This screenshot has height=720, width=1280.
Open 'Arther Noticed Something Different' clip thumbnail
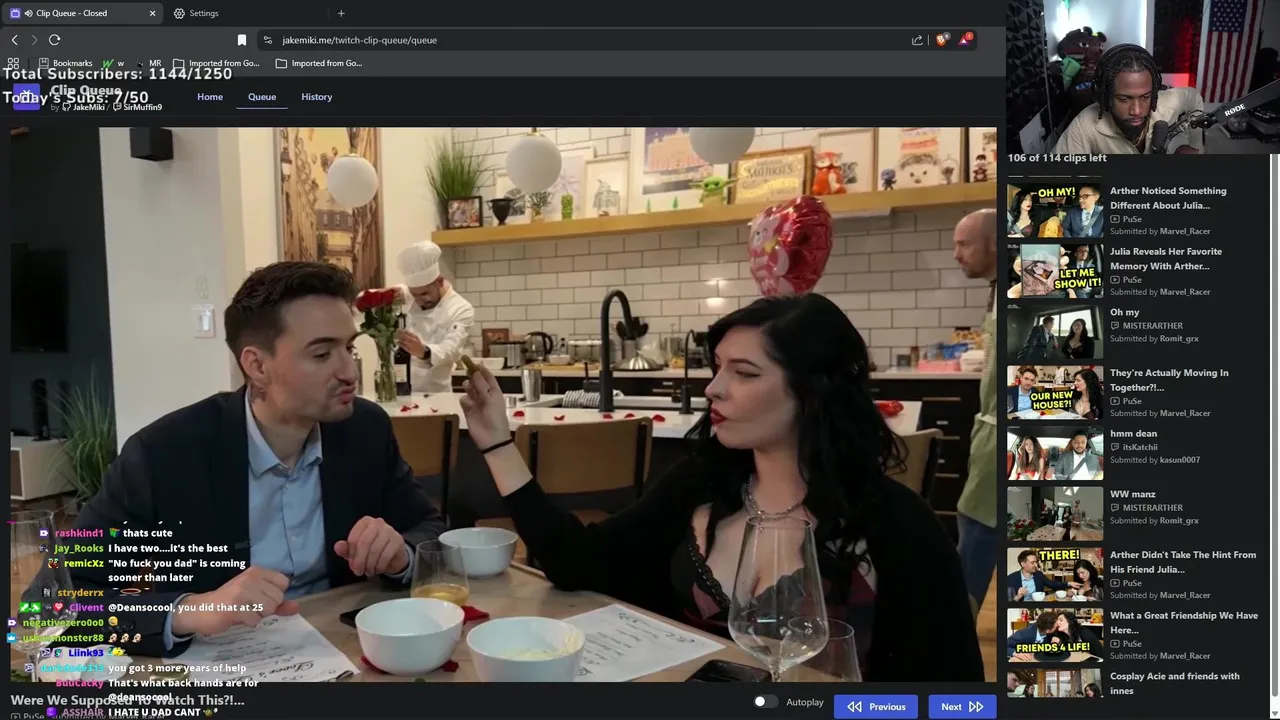pos(1055,209)
